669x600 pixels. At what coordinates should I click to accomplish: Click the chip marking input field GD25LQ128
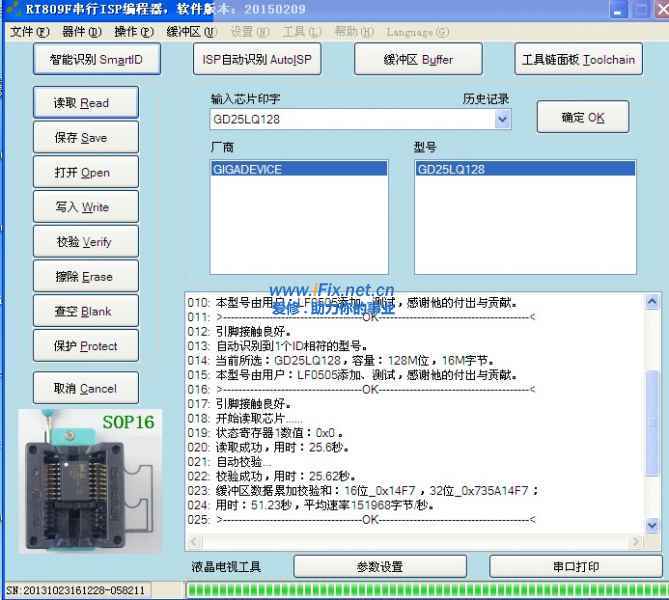pos(352,119)
